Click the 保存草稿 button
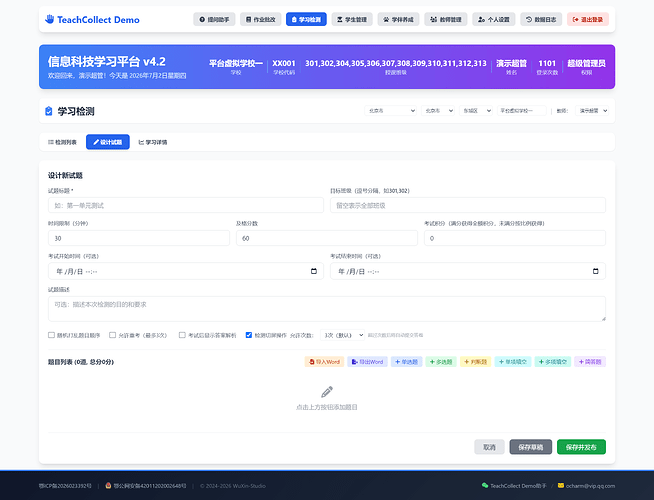 (531, 447)
